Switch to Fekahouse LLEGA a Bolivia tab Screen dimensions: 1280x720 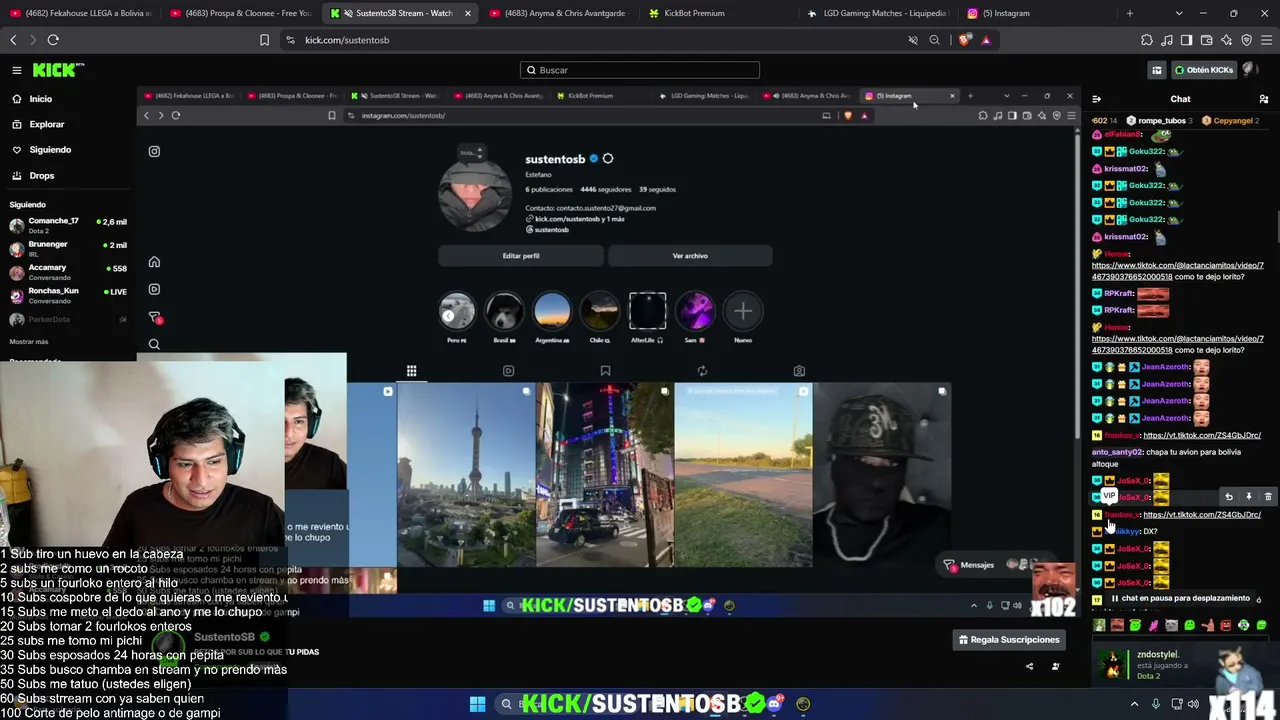80,13
